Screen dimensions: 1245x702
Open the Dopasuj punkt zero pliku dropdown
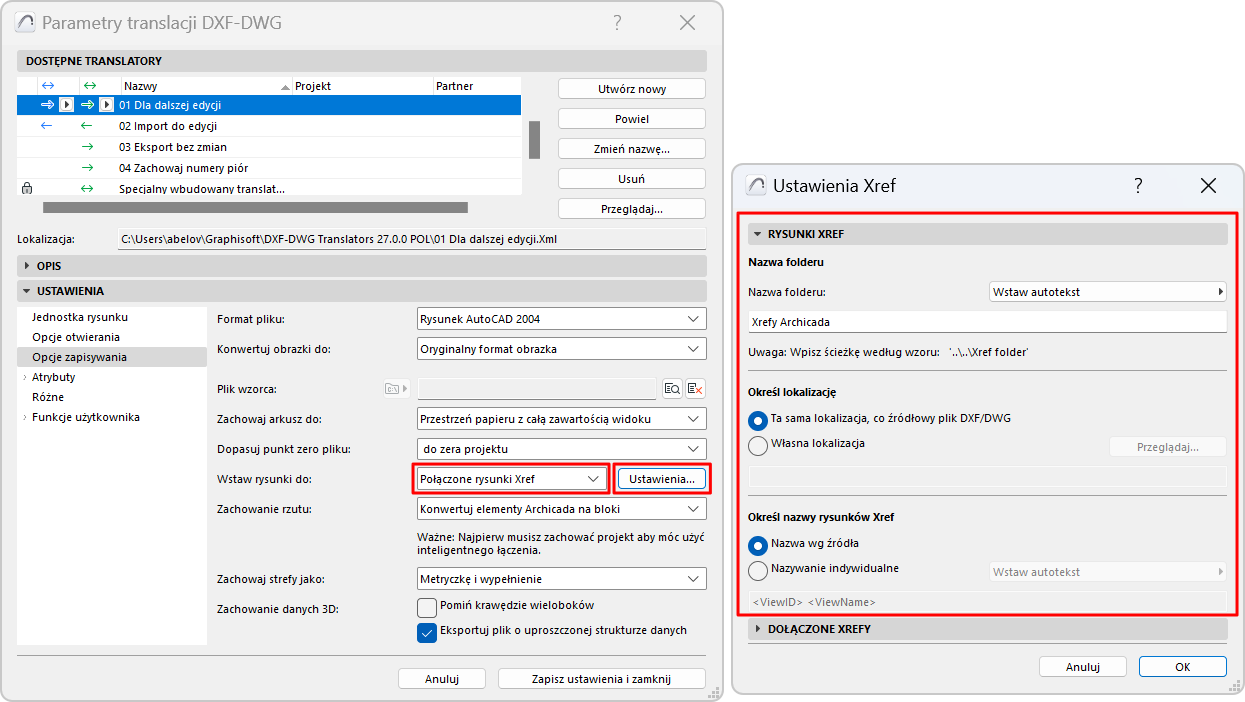pos(561,449)
